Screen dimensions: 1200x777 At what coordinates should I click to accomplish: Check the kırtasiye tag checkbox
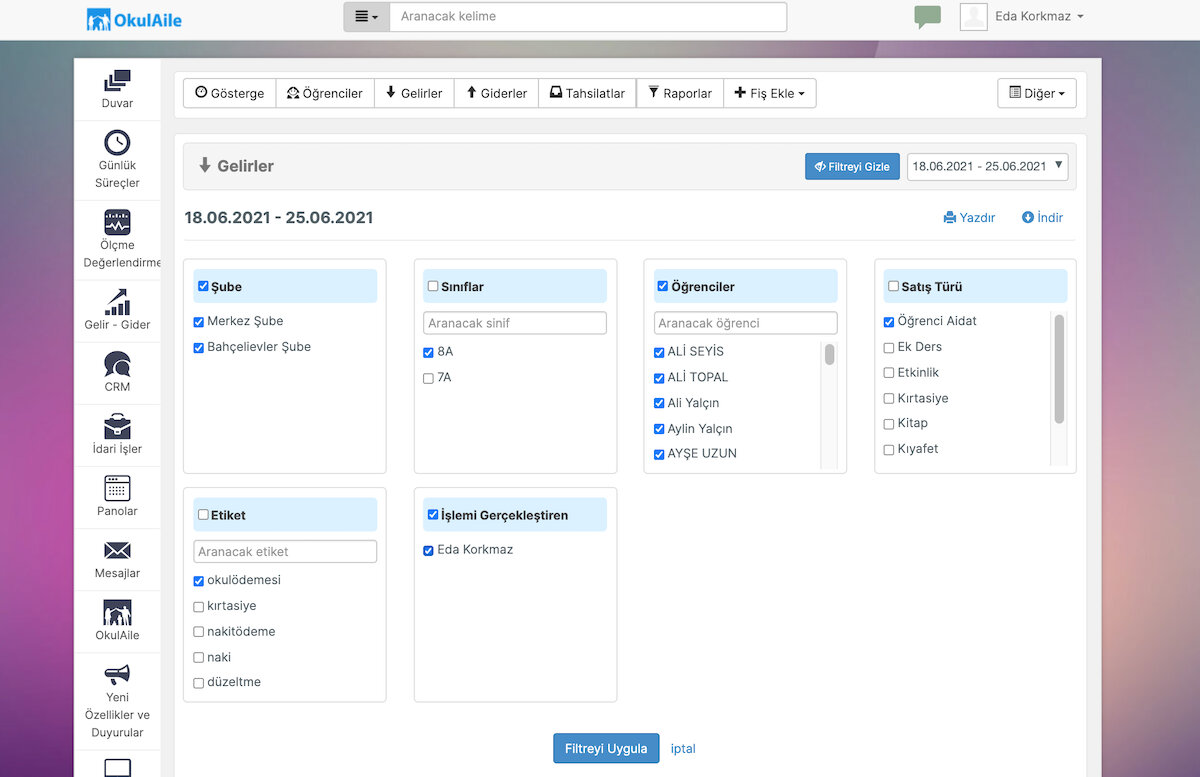(x=199, y=607)
